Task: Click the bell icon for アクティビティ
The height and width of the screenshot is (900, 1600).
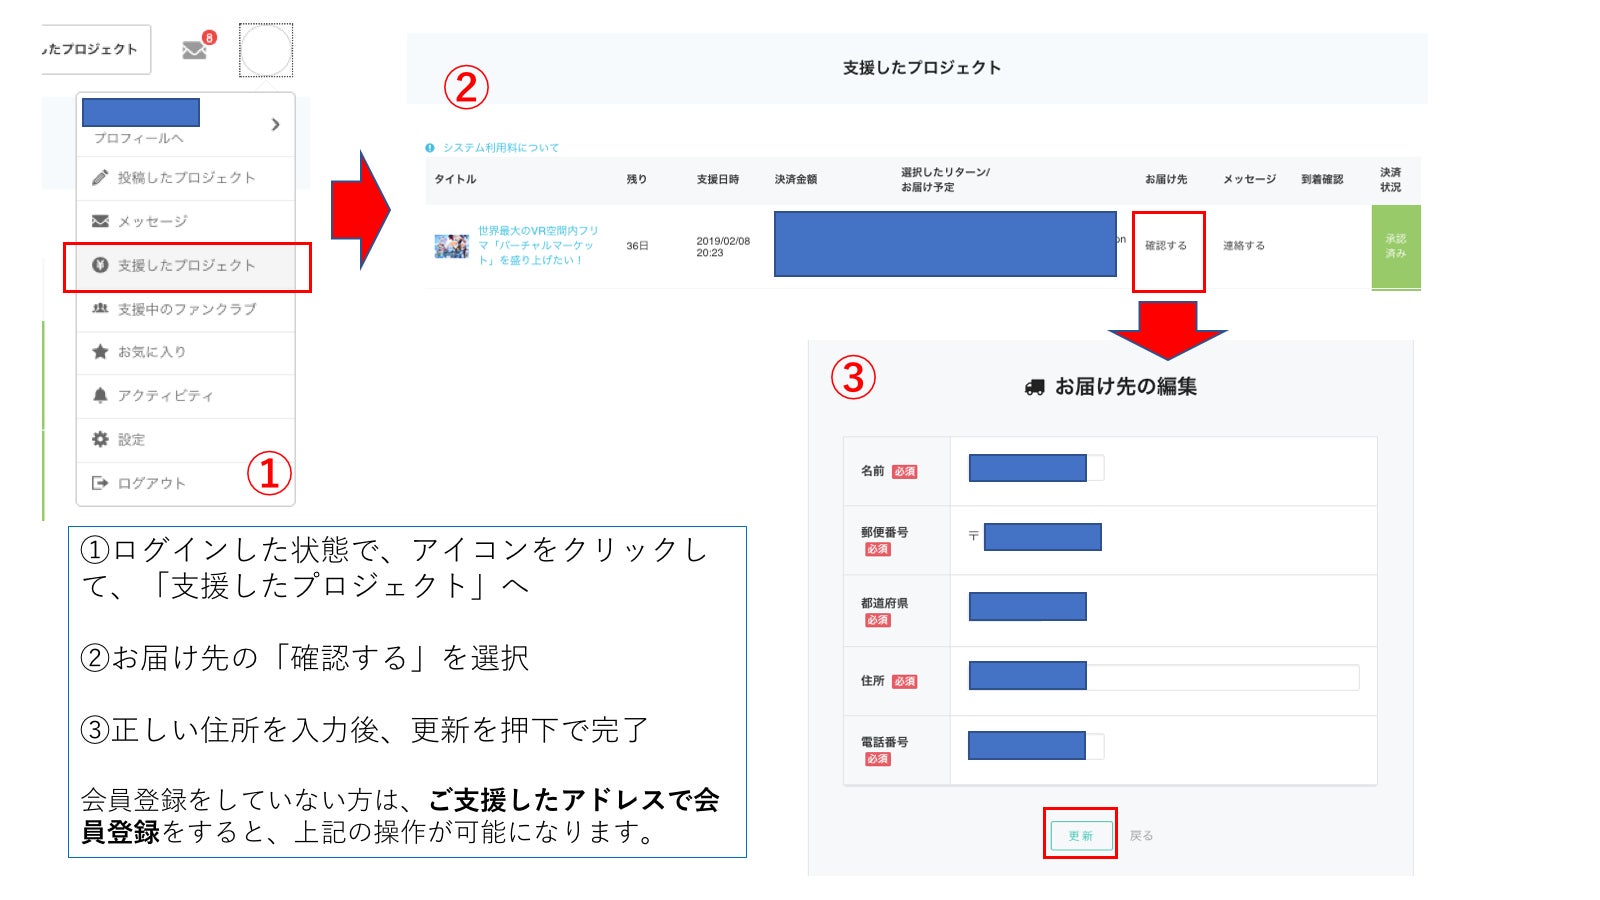Action: point(100,396)
